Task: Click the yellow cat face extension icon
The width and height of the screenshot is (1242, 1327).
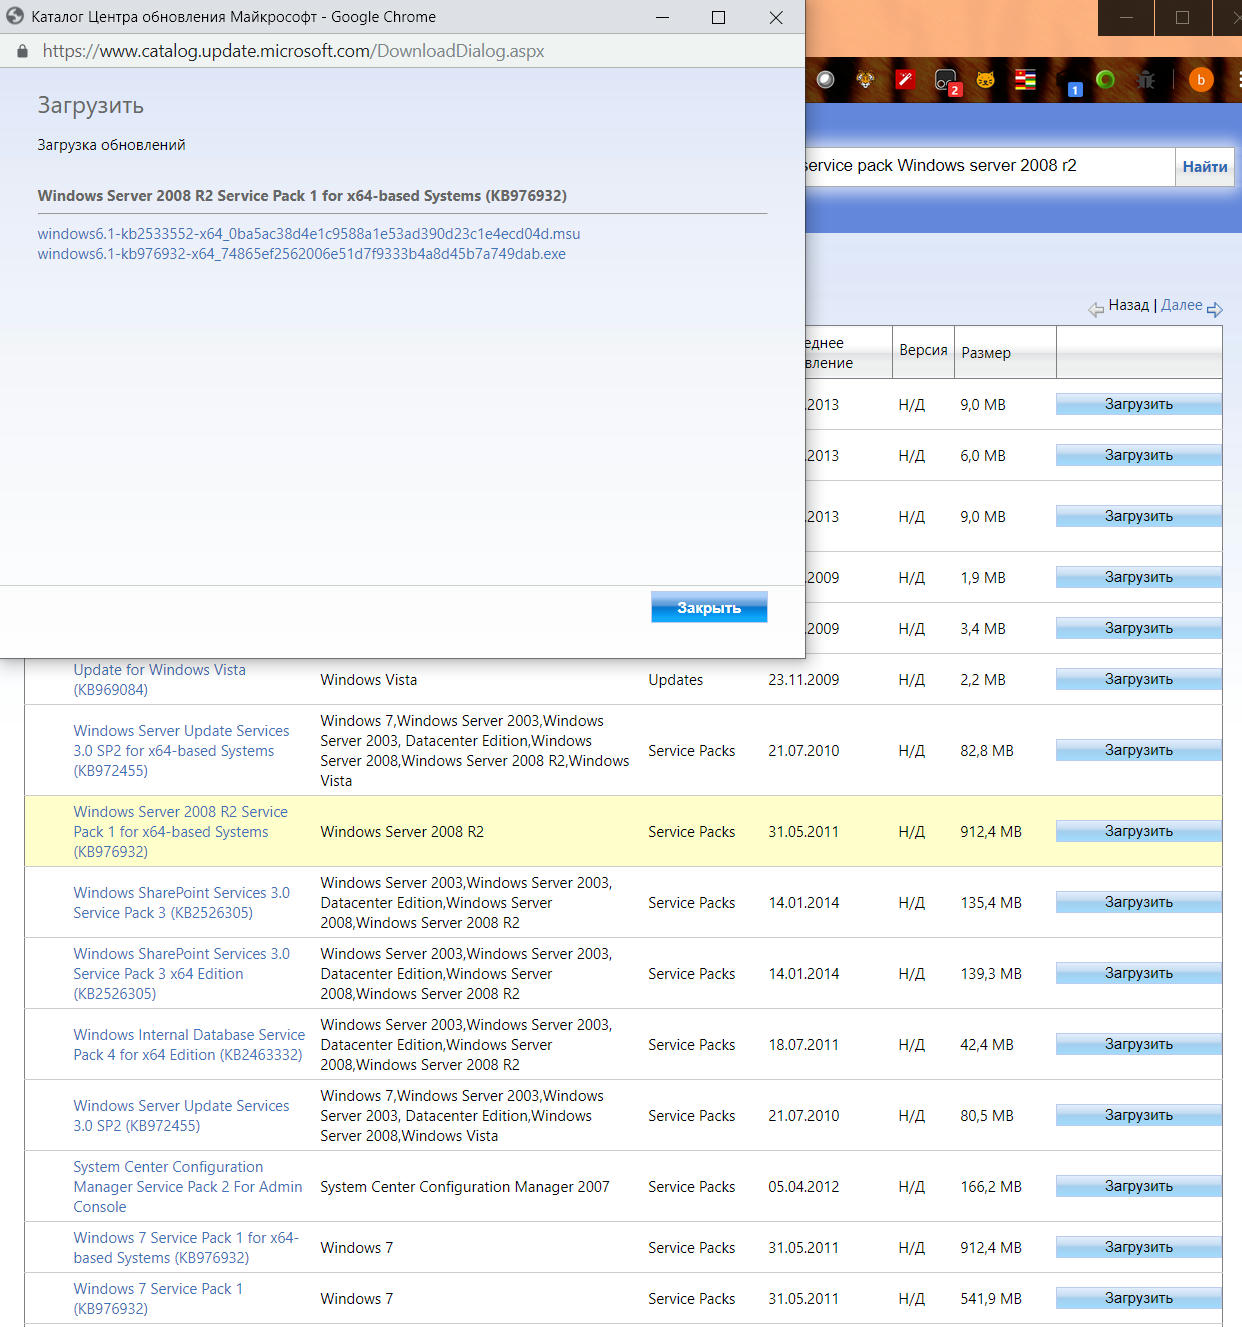Action: click(985, 80)
